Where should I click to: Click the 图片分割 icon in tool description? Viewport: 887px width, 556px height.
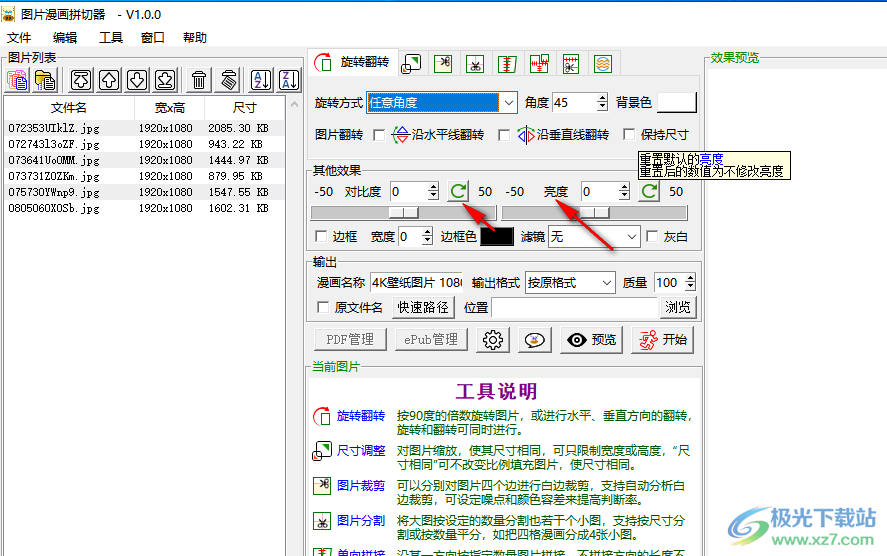click(322, 521)
